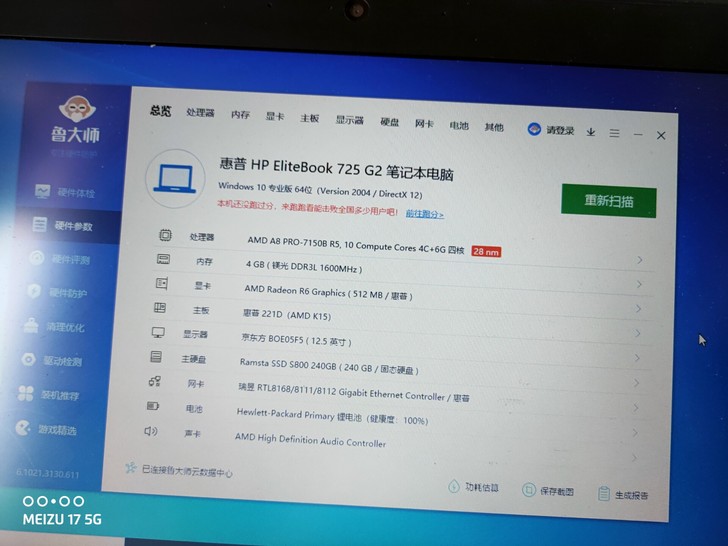
Task: Switch to the 主板 tab
Action: pyautogui.click(x=309, y=118)
